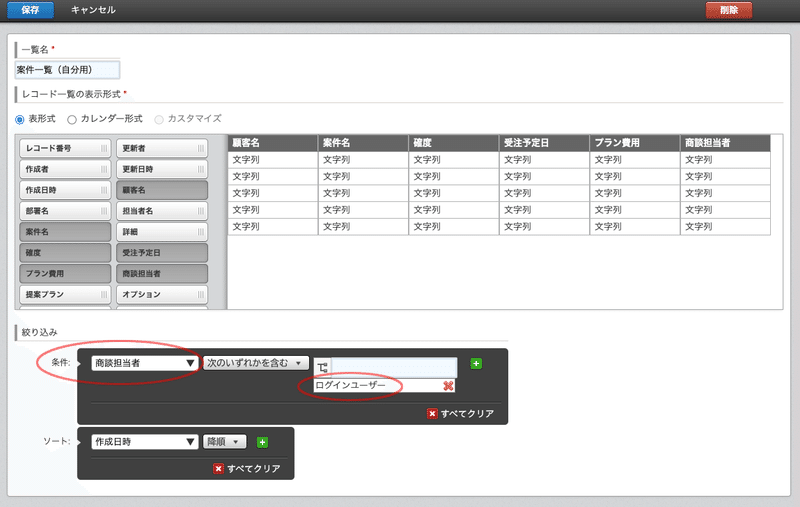
Task: Open the 作成日時 sort field dropdown
Action: point(145,442)
